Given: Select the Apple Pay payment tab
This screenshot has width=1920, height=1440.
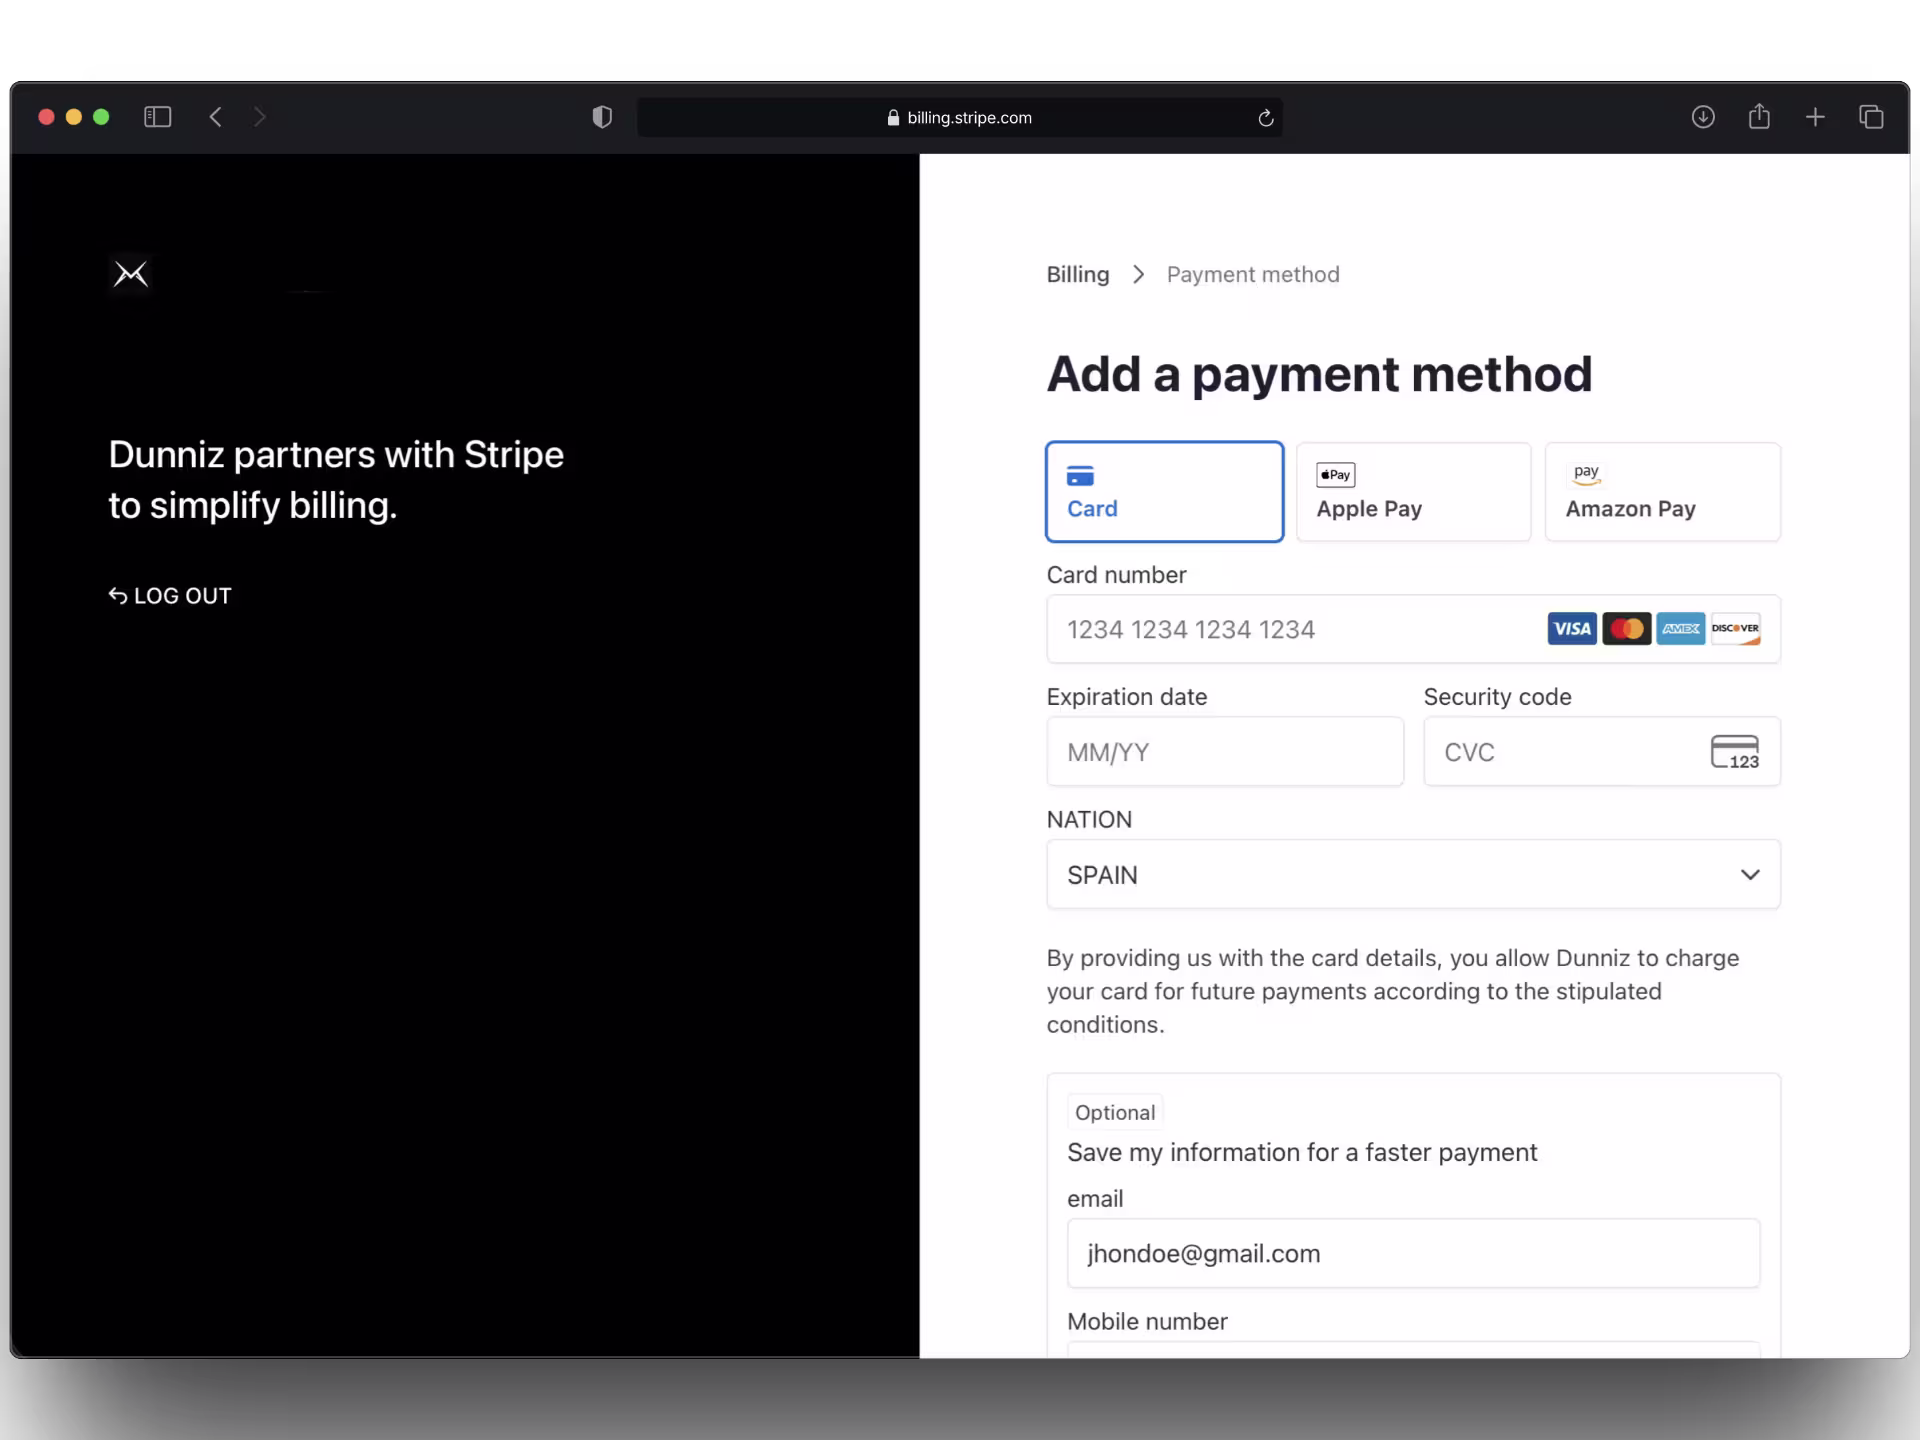Looking at the screenshot, I should click(x=1413, y=492).
